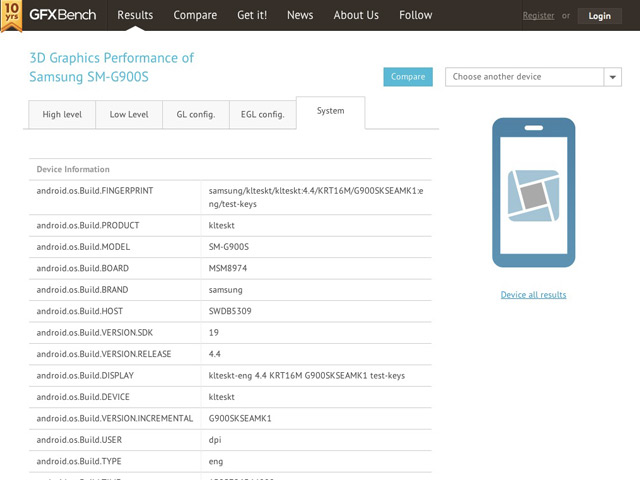Viewport: 640px width, 480px height.
Task: Click the fingerprint value samsung/klteskt text
Action: 316,197
